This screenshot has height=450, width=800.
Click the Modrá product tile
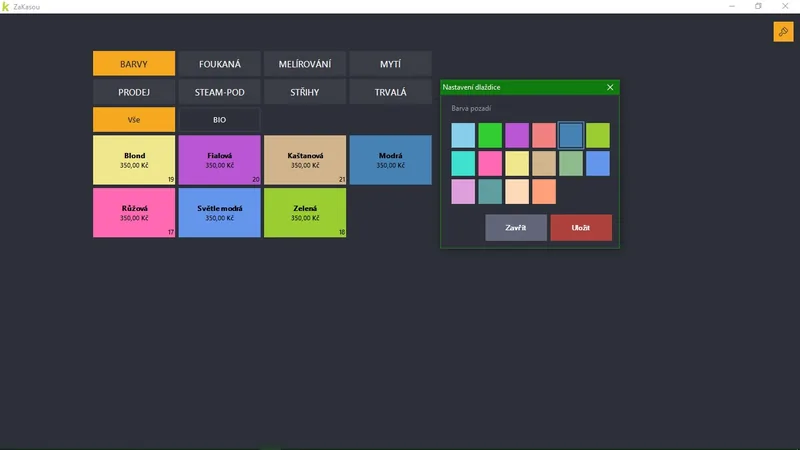[x=390, y=160]
